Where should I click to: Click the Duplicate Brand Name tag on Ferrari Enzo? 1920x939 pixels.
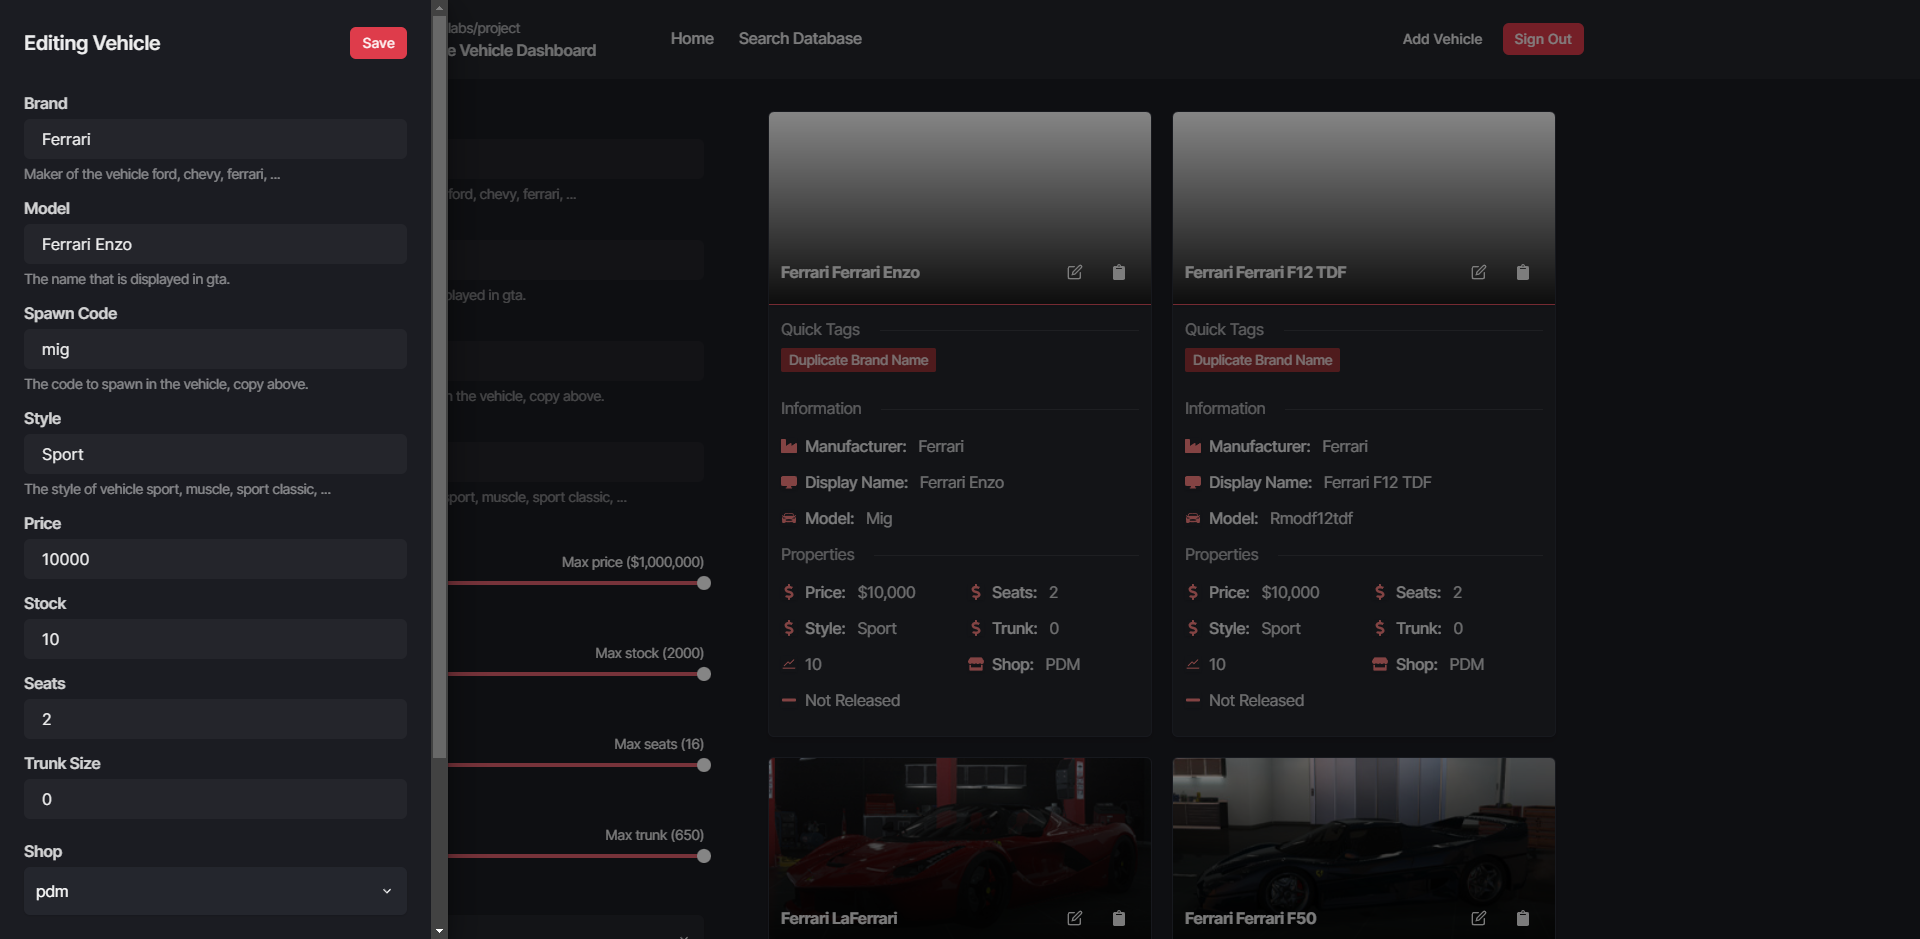(857, 359)
